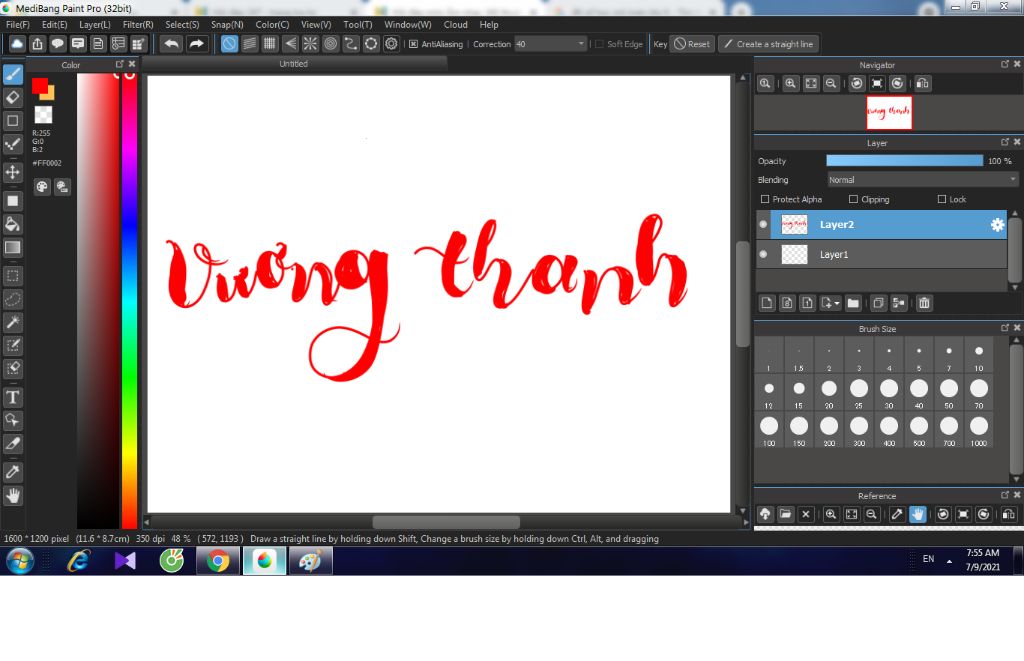Create a new layer folder
Image resolution: width=1024 pixels, height=661 pixels.
coord(853,303)
